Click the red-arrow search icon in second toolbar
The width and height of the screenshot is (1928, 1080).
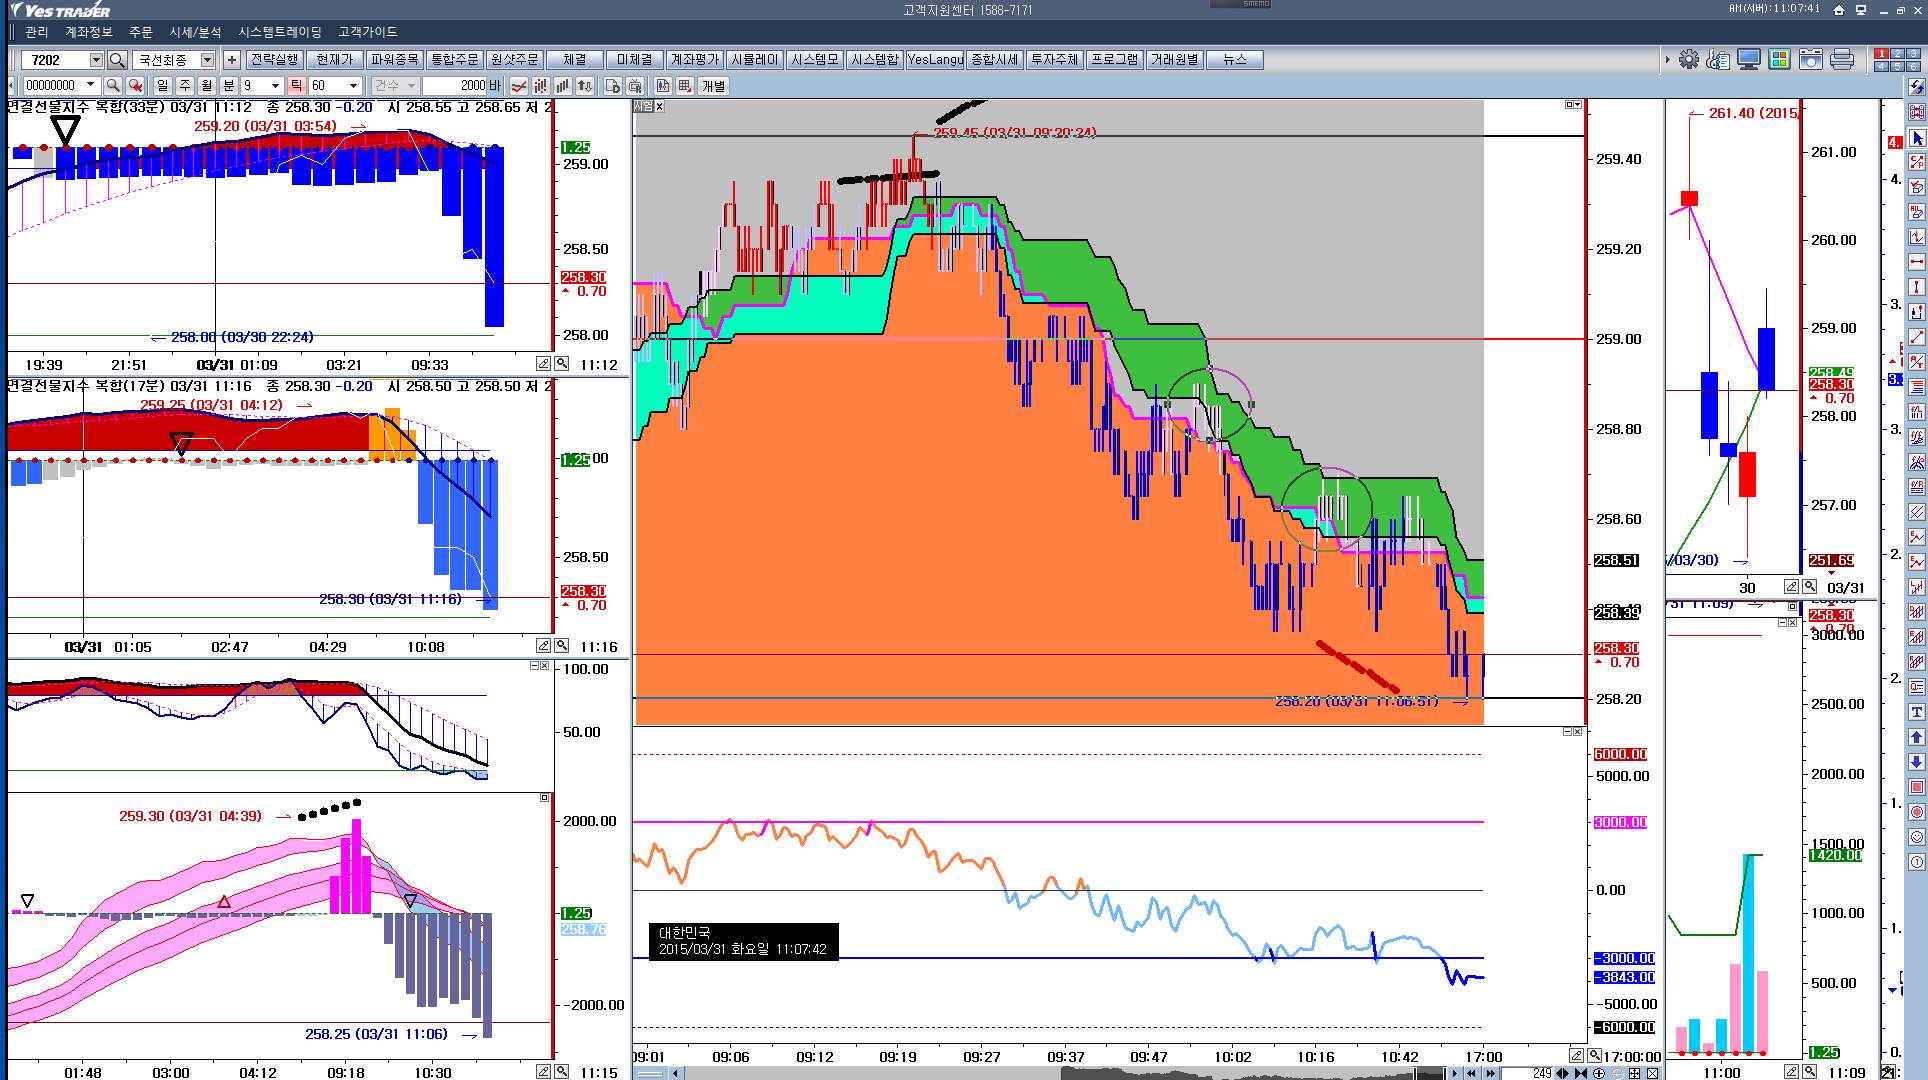click(x=135, y=86)
